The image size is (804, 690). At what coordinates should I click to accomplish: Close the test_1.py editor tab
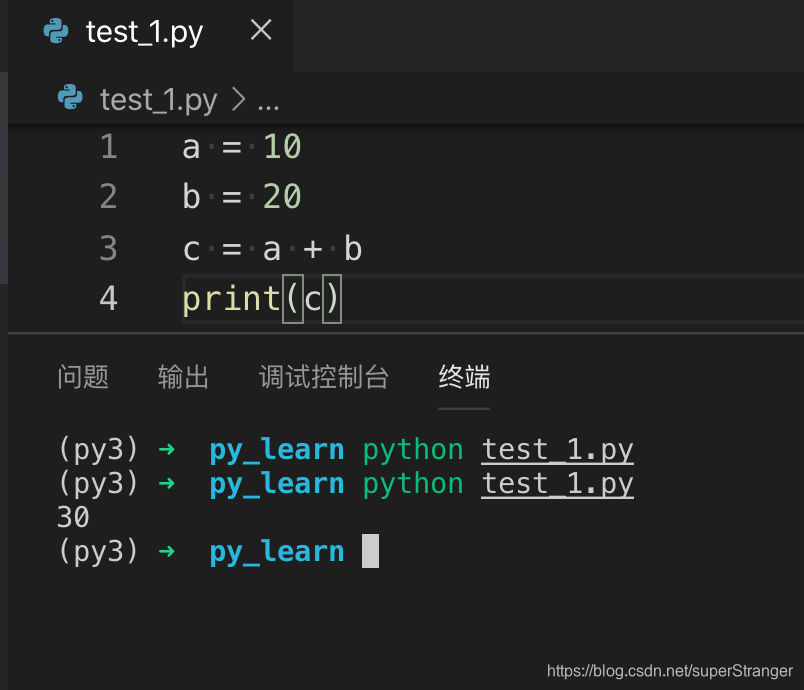(x=261, y=30)
